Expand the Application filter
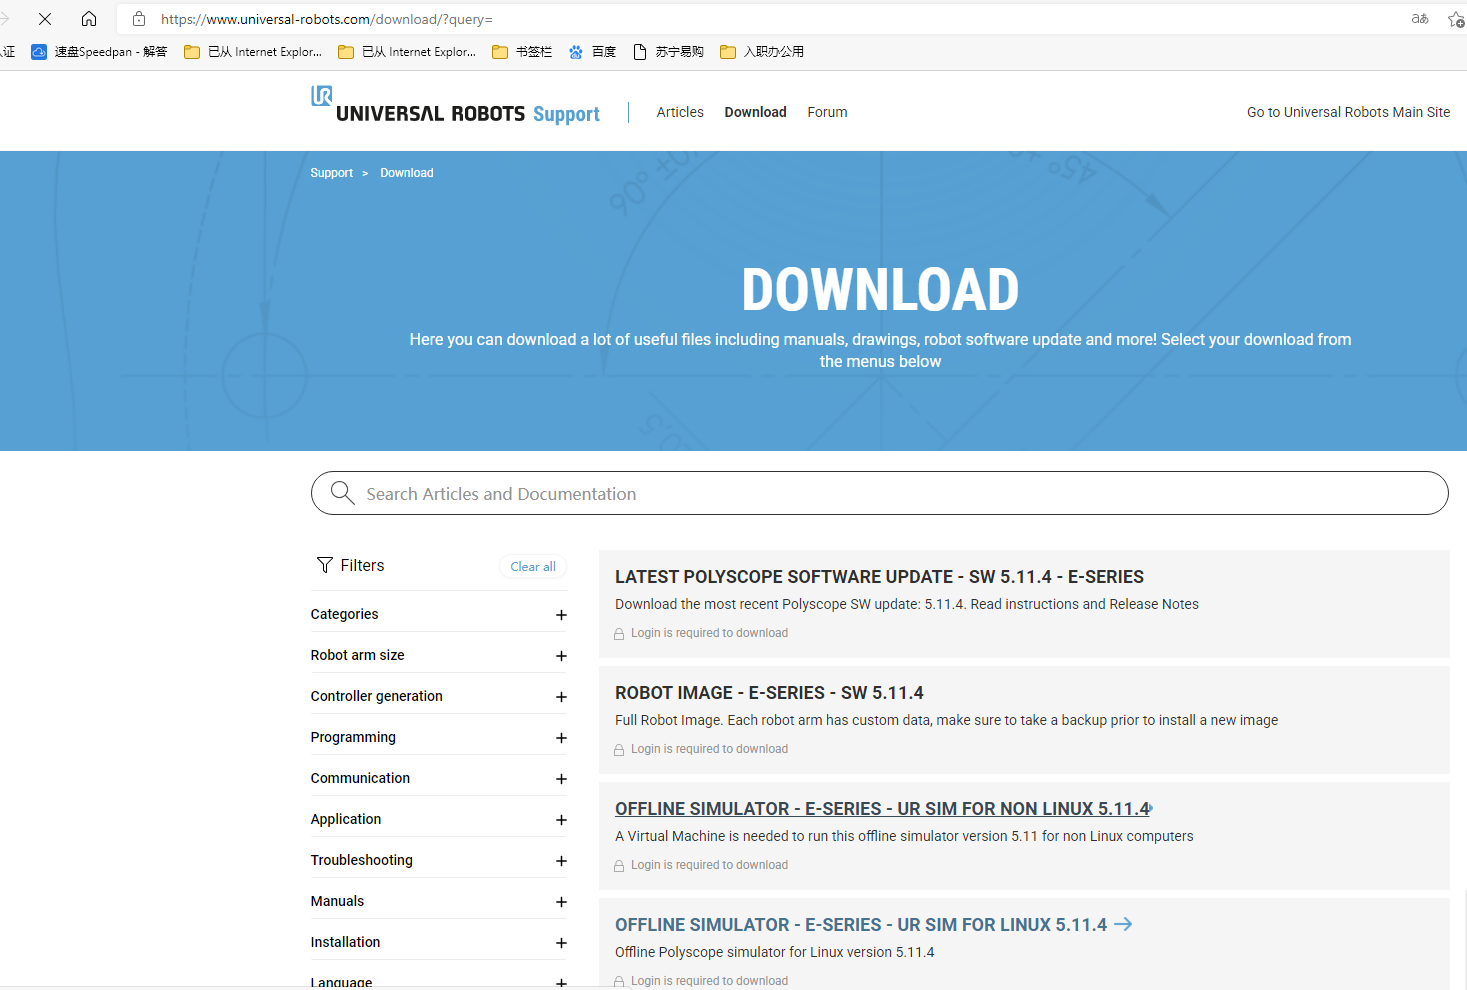The height and width of the screenshot is (990, 1467). click(438, 819)
